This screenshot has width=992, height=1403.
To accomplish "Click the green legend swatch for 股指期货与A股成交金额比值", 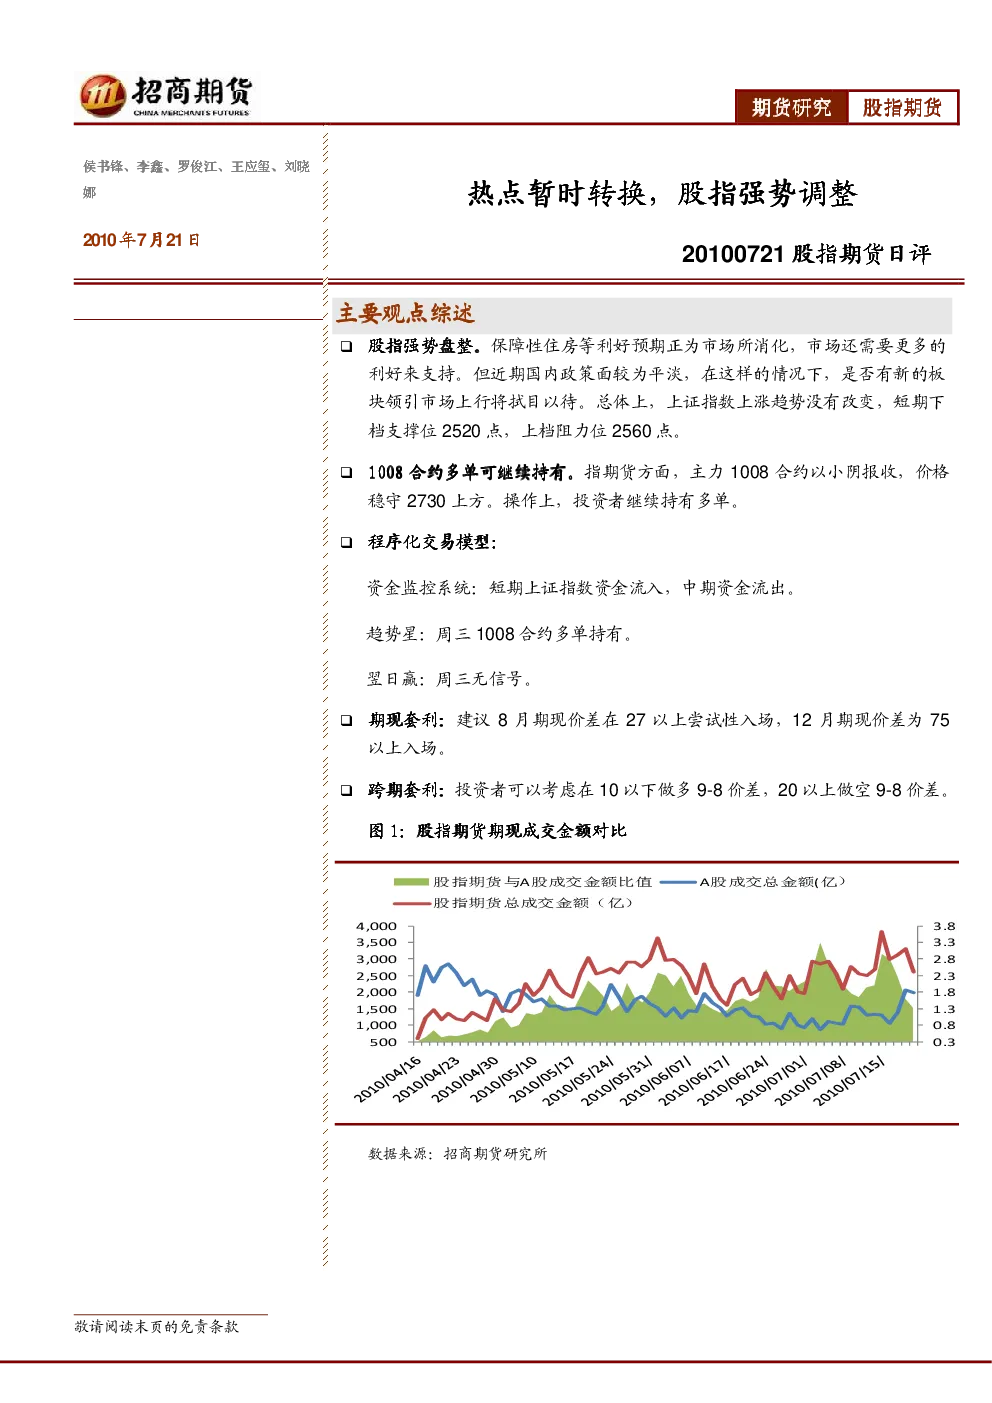I will (411, 882).
